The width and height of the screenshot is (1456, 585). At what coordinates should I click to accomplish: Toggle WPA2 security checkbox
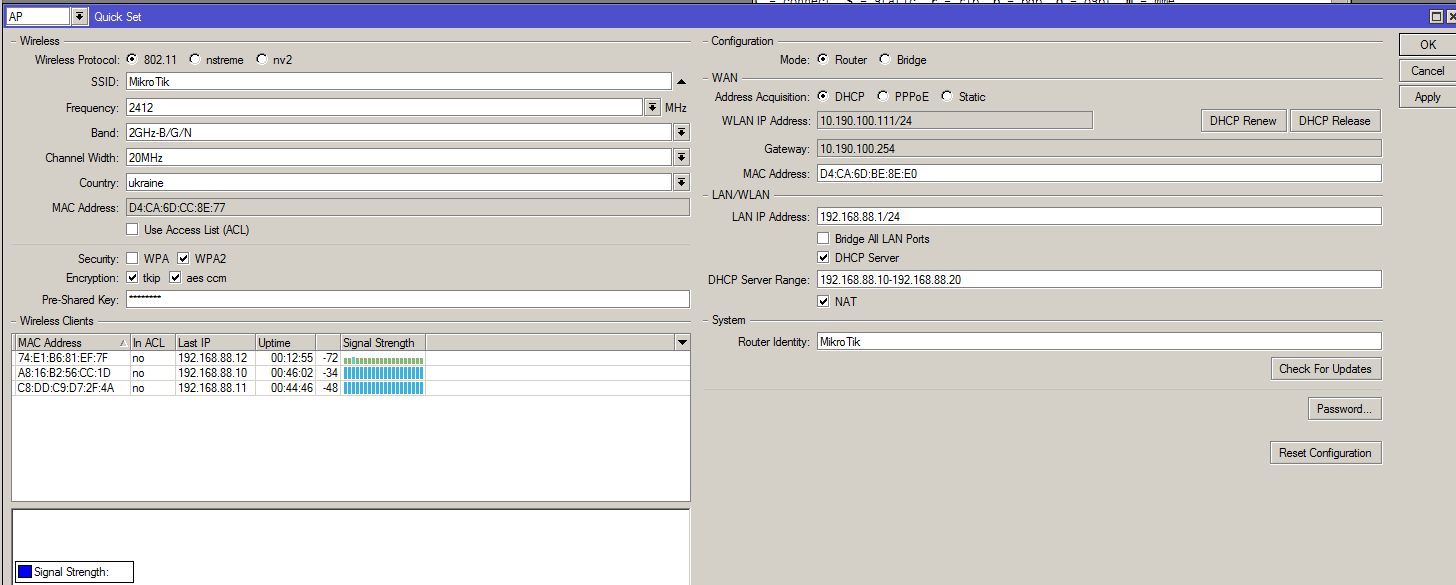click(184, 259)
